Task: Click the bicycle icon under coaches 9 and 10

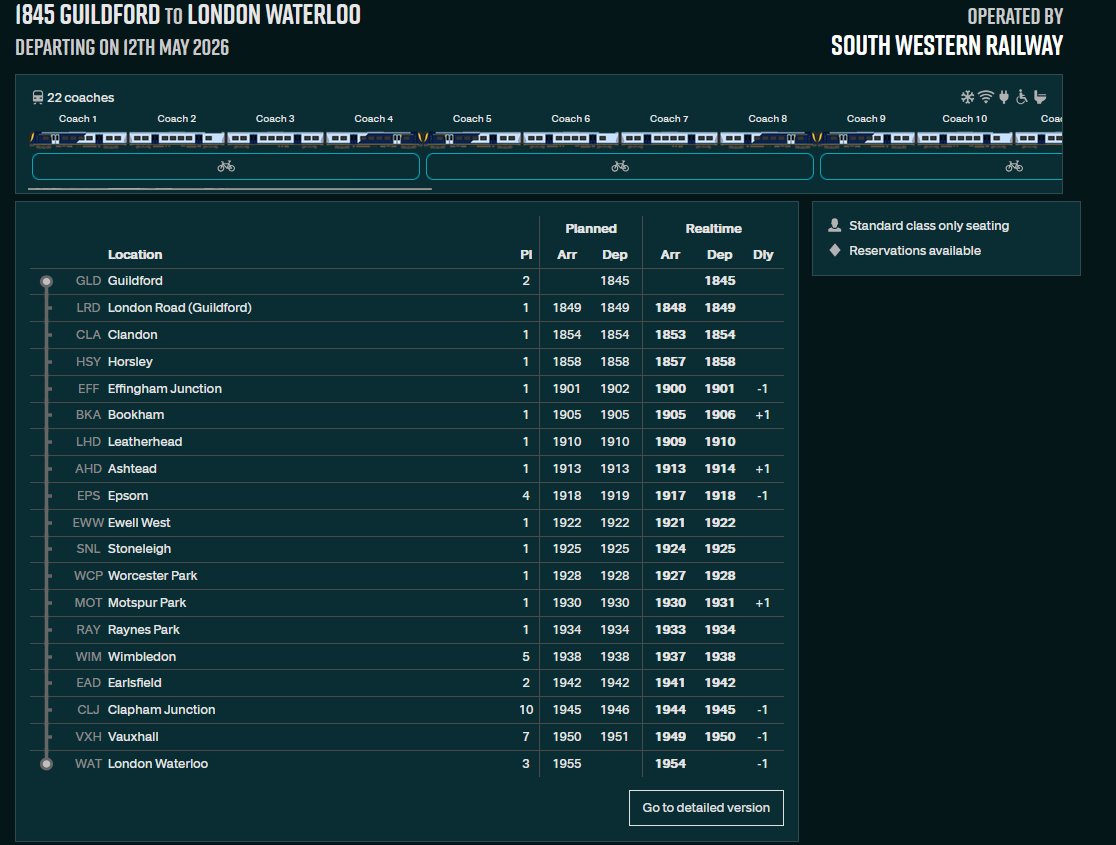Action: tap(1014, 166)
